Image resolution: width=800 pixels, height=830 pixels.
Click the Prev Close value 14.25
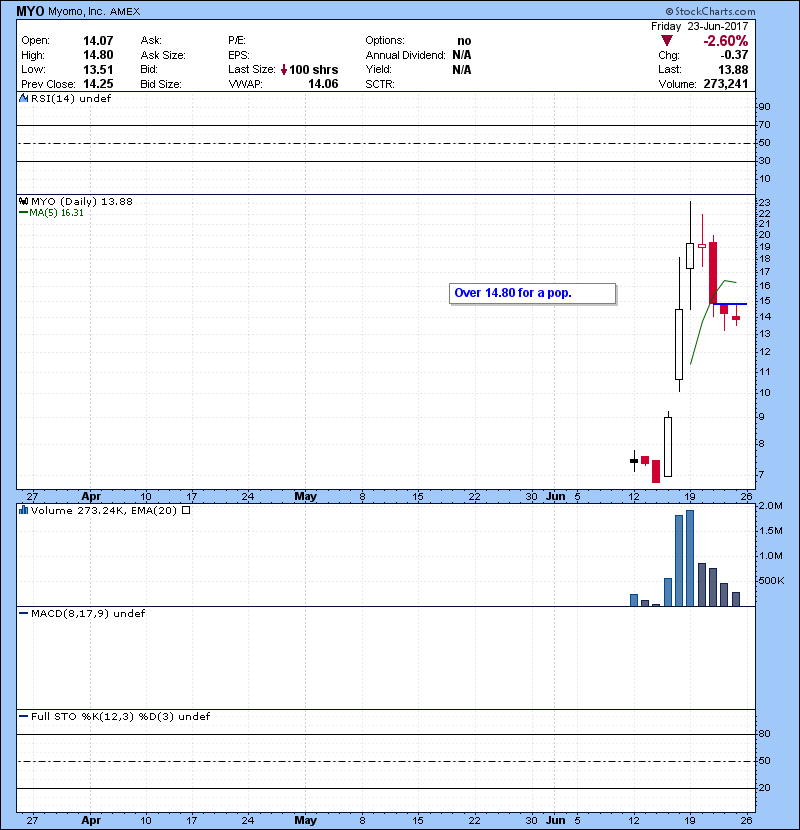(98, 84)
